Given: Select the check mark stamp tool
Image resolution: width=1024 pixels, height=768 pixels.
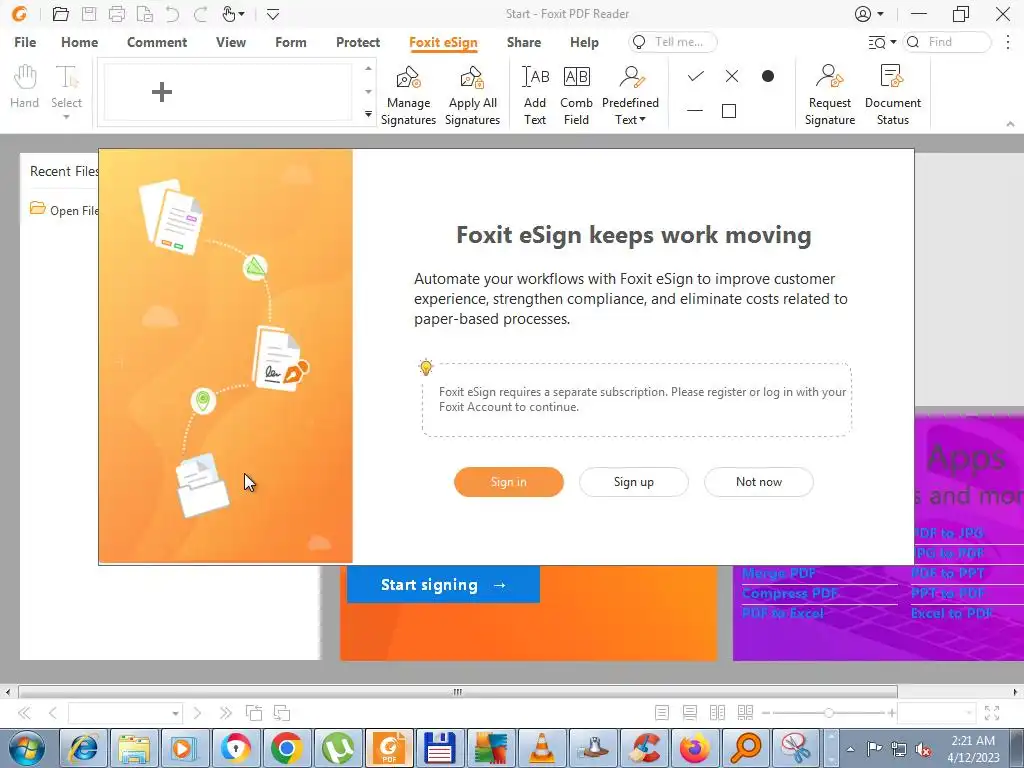Looking at the screenshot, I should coord(696,76).
